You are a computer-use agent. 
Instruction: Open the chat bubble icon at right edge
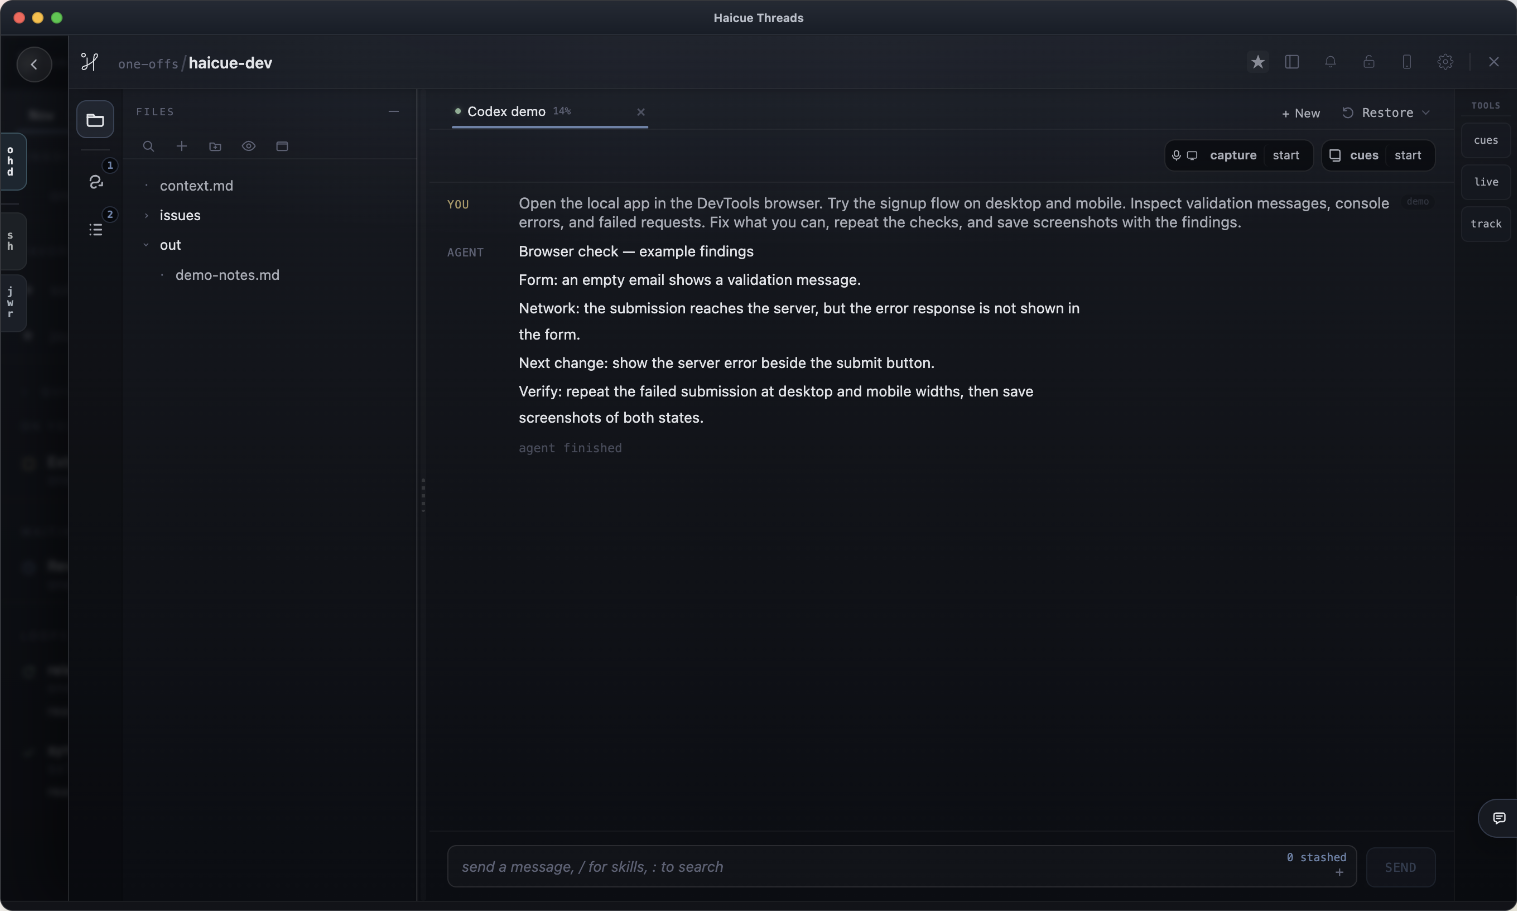1499,818
